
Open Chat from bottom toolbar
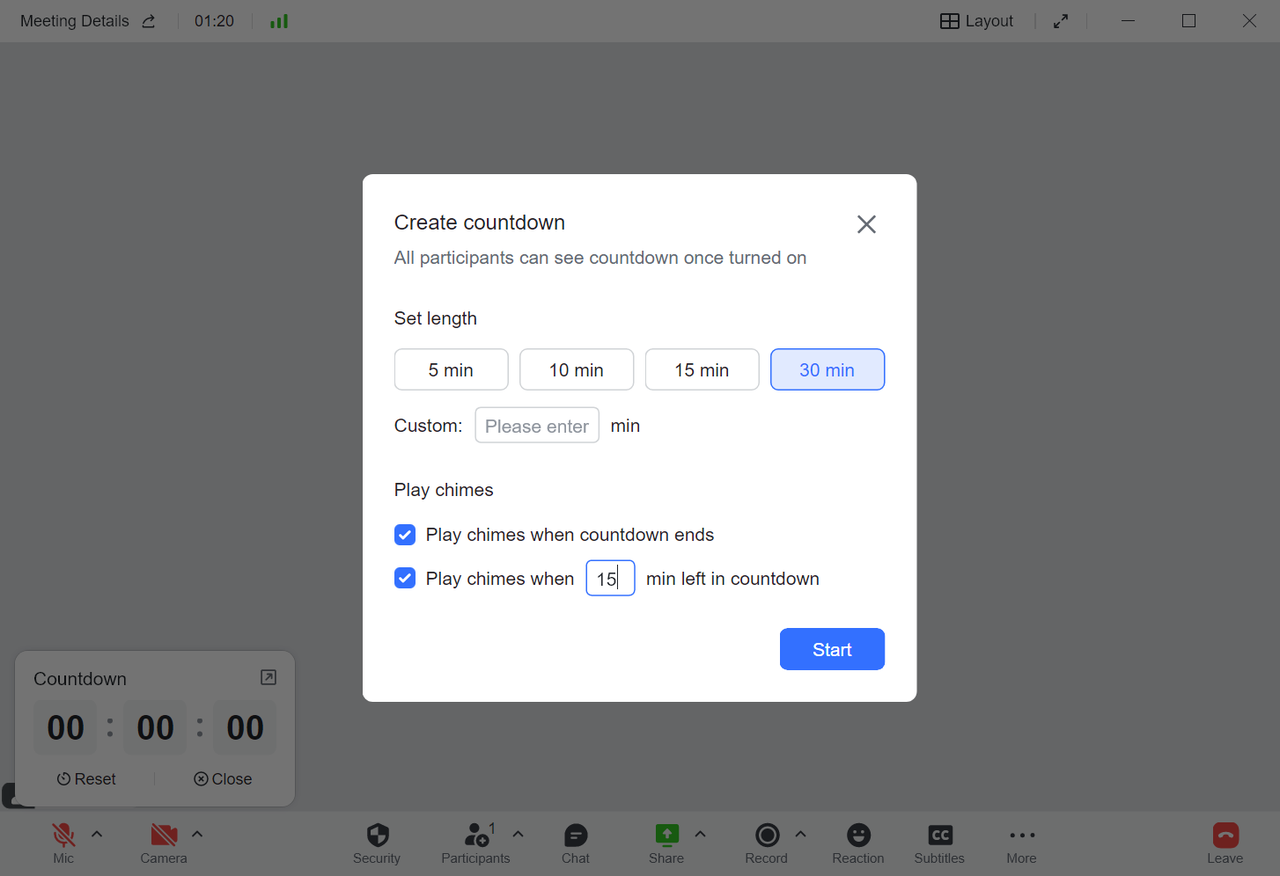[x=576, y=835]
